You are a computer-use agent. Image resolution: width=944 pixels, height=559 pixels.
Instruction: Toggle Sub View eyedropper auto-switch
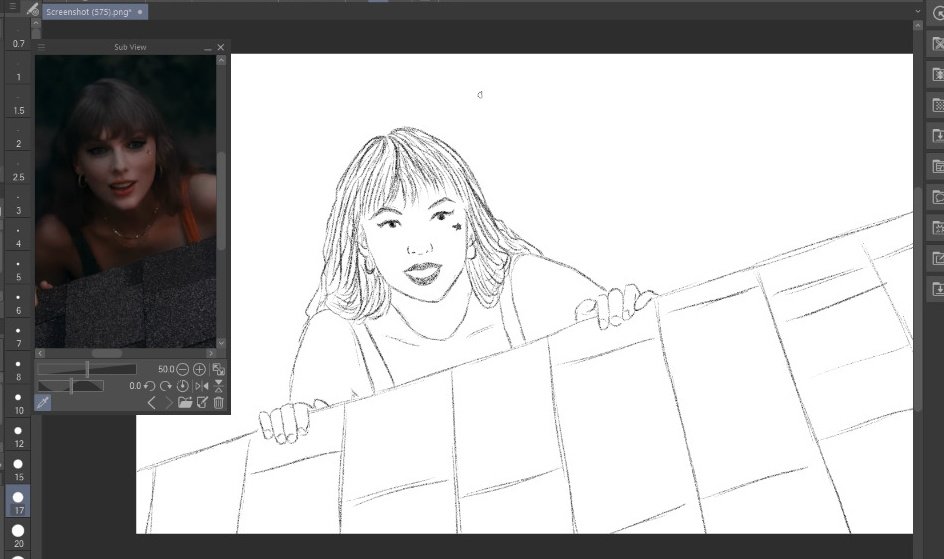click(43, 403)
